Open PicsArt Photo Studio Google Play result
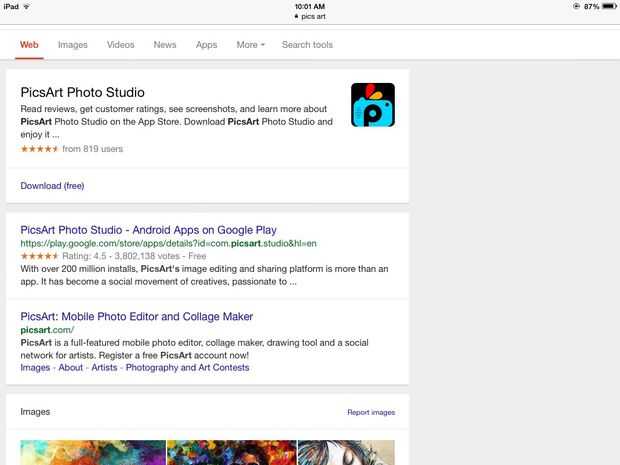Screen dimensions: 620x465 click(x=148, y=230)
